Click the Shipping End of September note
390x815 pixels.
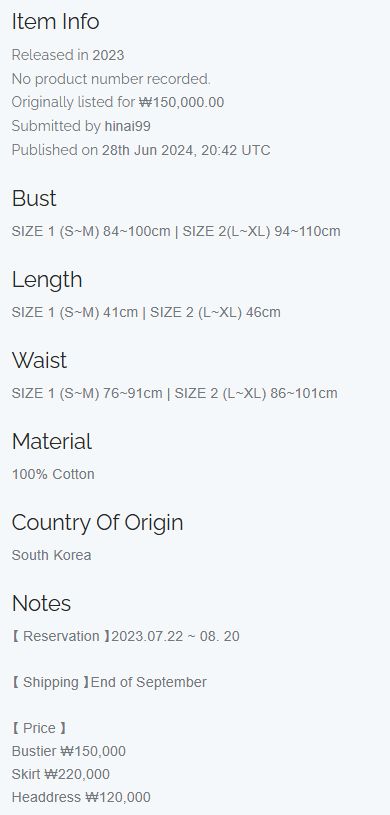pyautogui.click(x=109, y=682)
